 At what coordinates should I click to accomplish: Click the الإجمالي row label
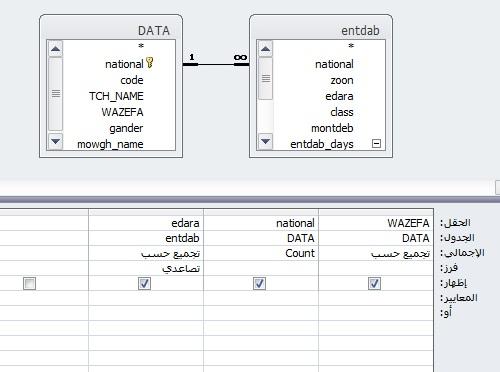tap(462, 253)
